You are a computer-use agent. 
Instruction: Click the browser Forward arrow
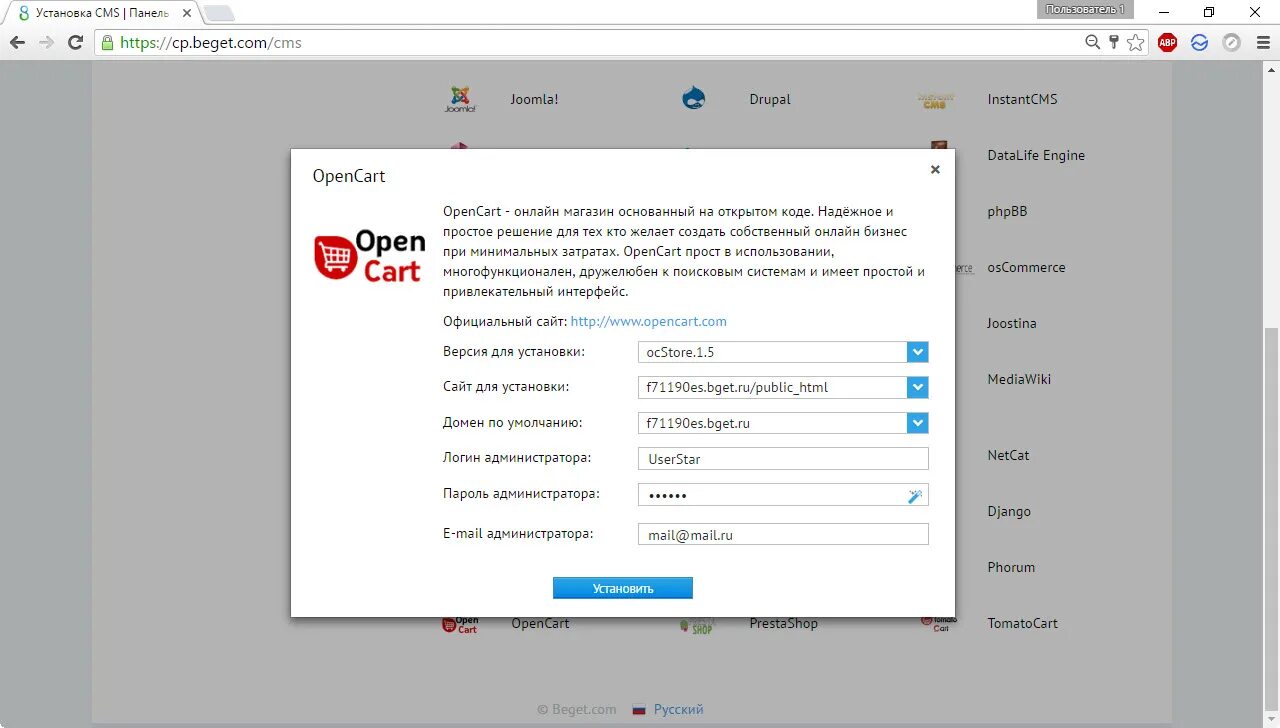pos(46,42)
